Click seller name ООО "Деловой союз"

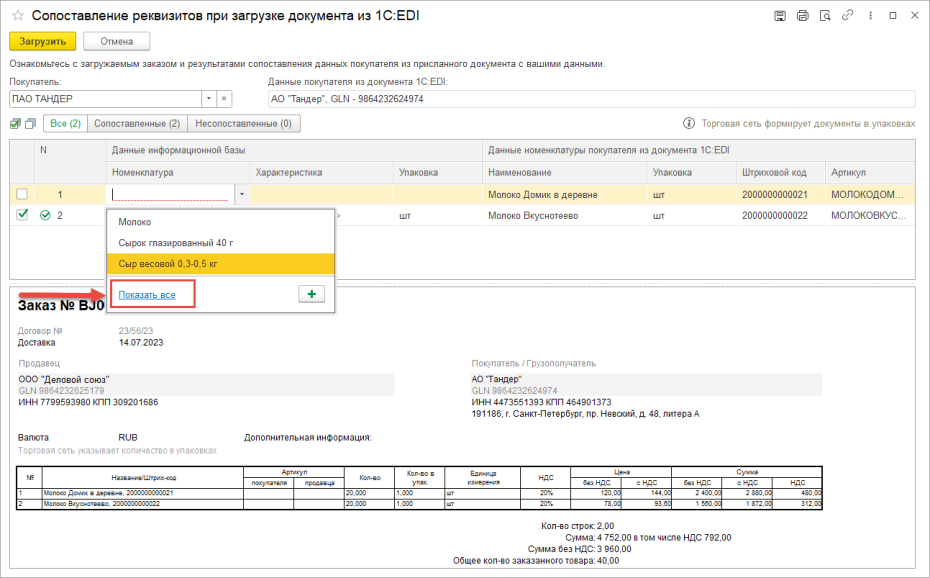(x=64, y=379)
